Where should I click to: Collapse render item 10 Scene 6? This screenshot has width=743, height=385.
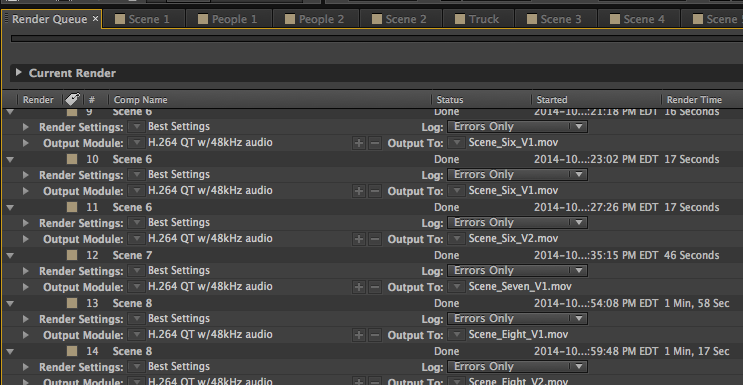10,160
